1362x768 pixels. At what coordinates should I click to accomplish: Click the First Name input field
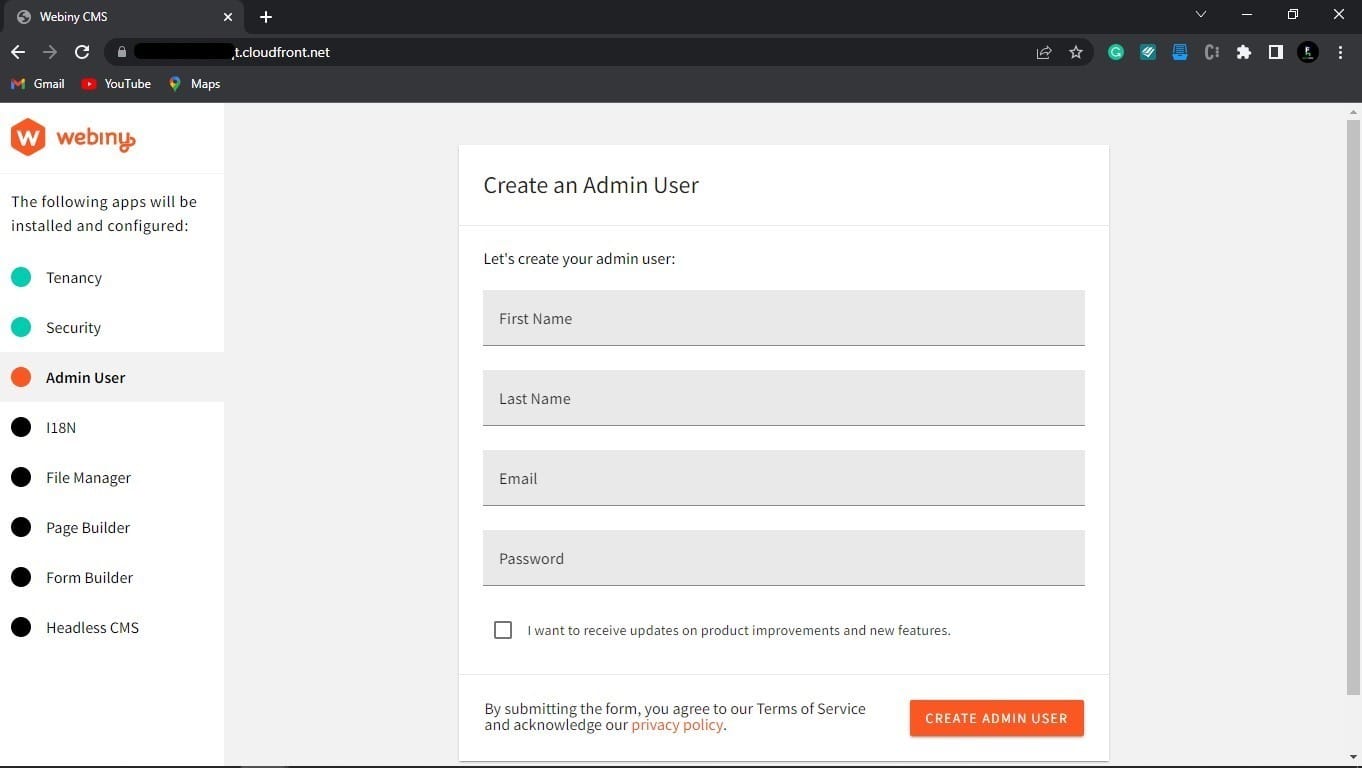coord(783,318)
